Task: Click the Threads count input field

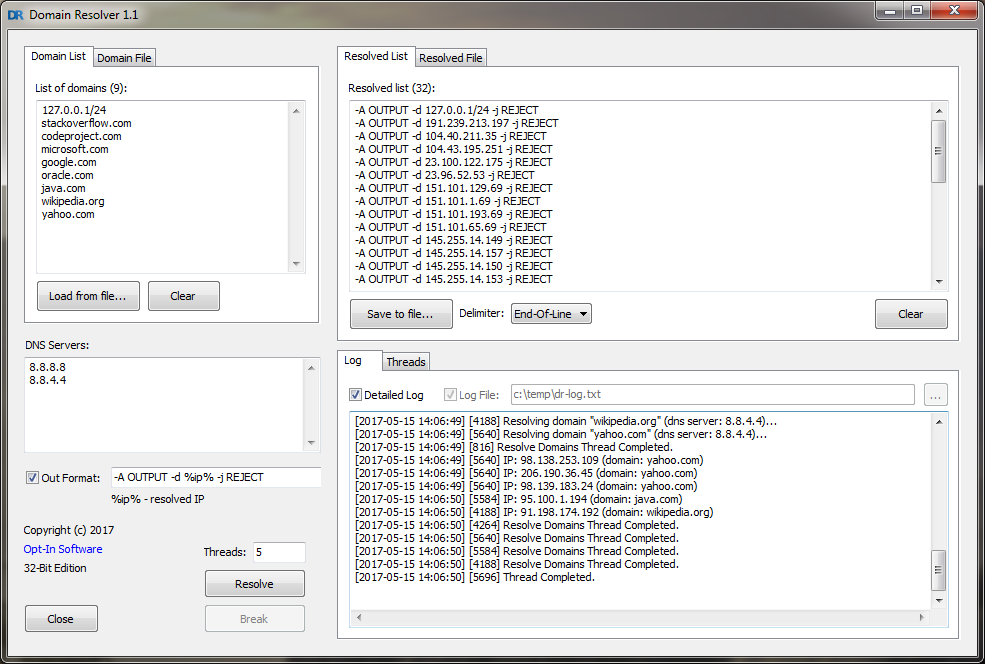Action: [279, 552]
